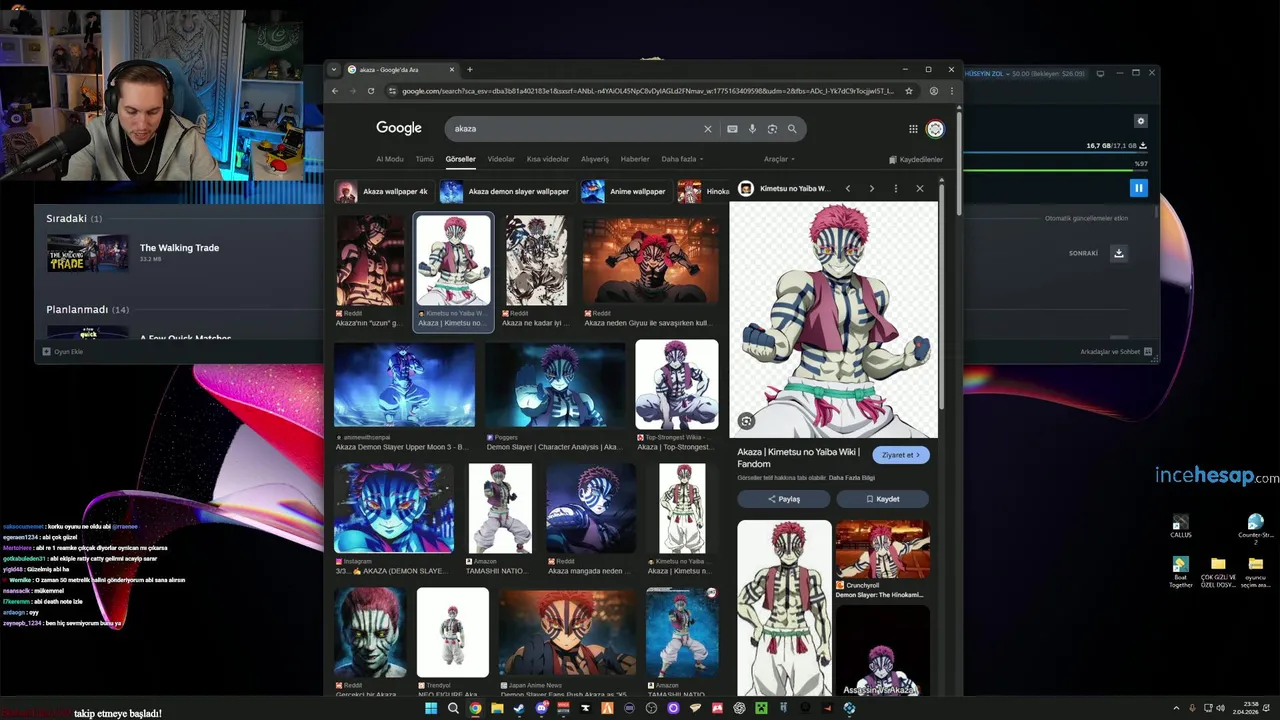Viewport: 1280px width, 720px height.
Task: Click the akaza search input field
Action: pos(575,129)
